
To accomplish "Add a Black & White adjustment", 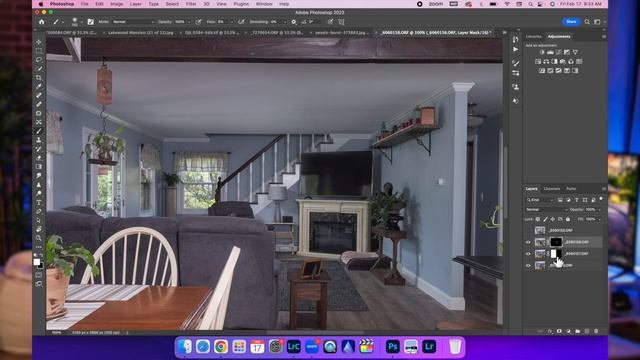I will [x=554, y=62].
